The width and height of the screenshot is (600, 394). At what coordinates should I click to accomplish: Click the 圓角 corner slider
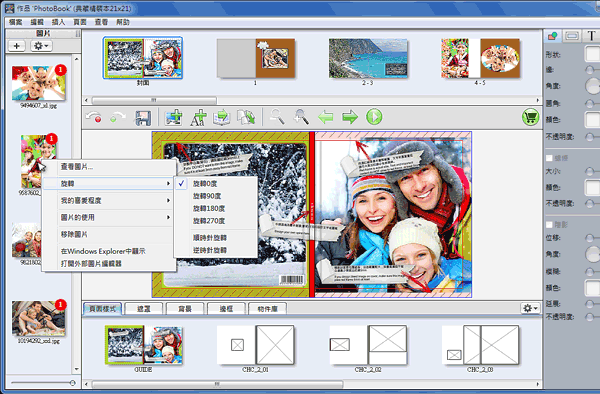[x=592, y=103]
